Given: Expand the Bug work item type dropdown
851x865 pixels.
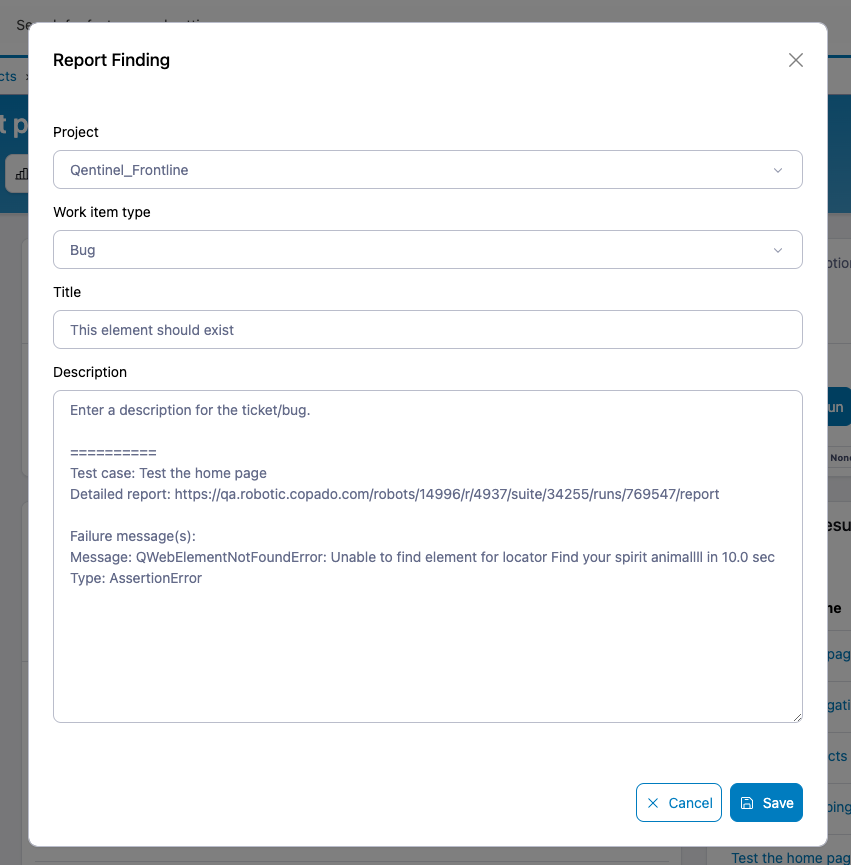Looking at the screenshot, I should 427,250.
